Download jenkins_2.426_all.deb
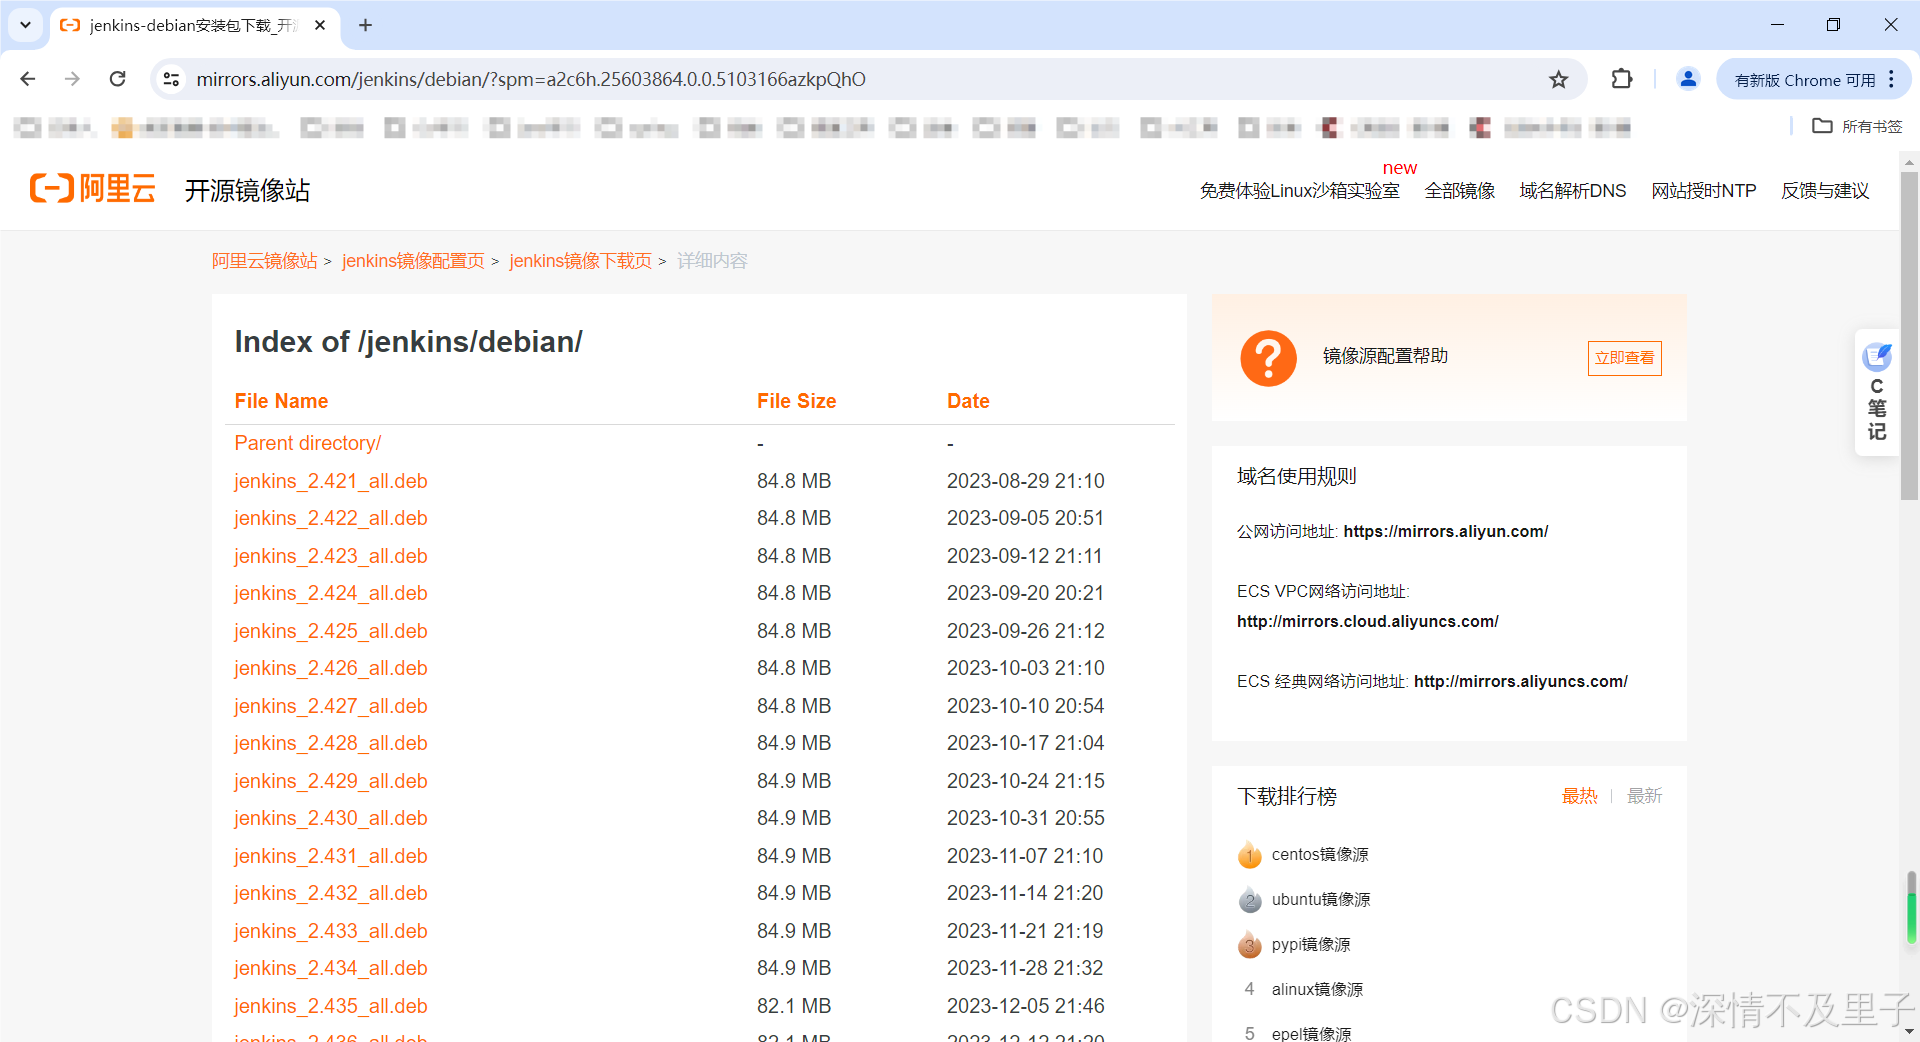The image size is (1920, 1042). pos(331,668)
